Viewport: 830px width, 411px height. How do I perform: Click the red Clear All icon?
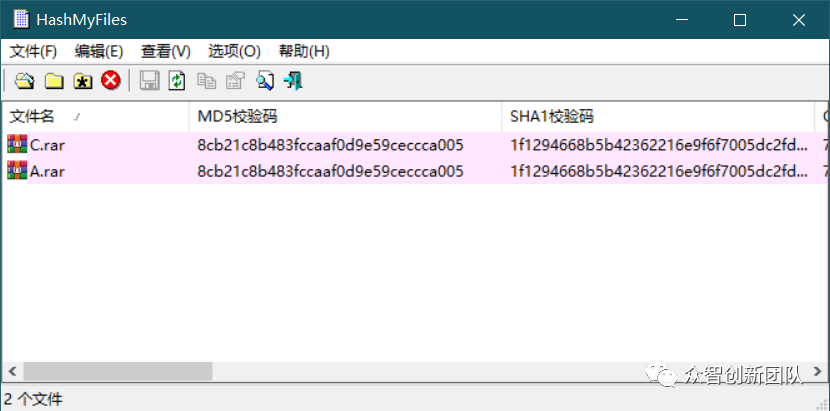pos(111,81)
